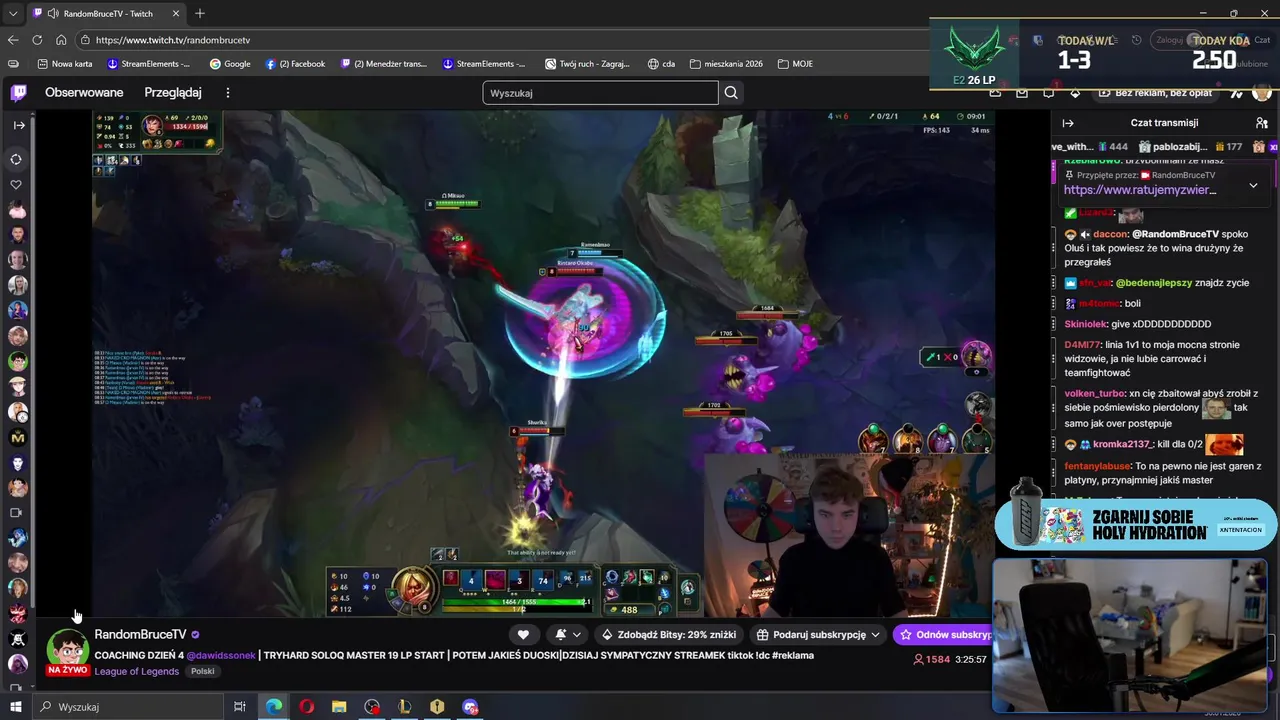Focus the Wyszukaj search field

point(600,93)
